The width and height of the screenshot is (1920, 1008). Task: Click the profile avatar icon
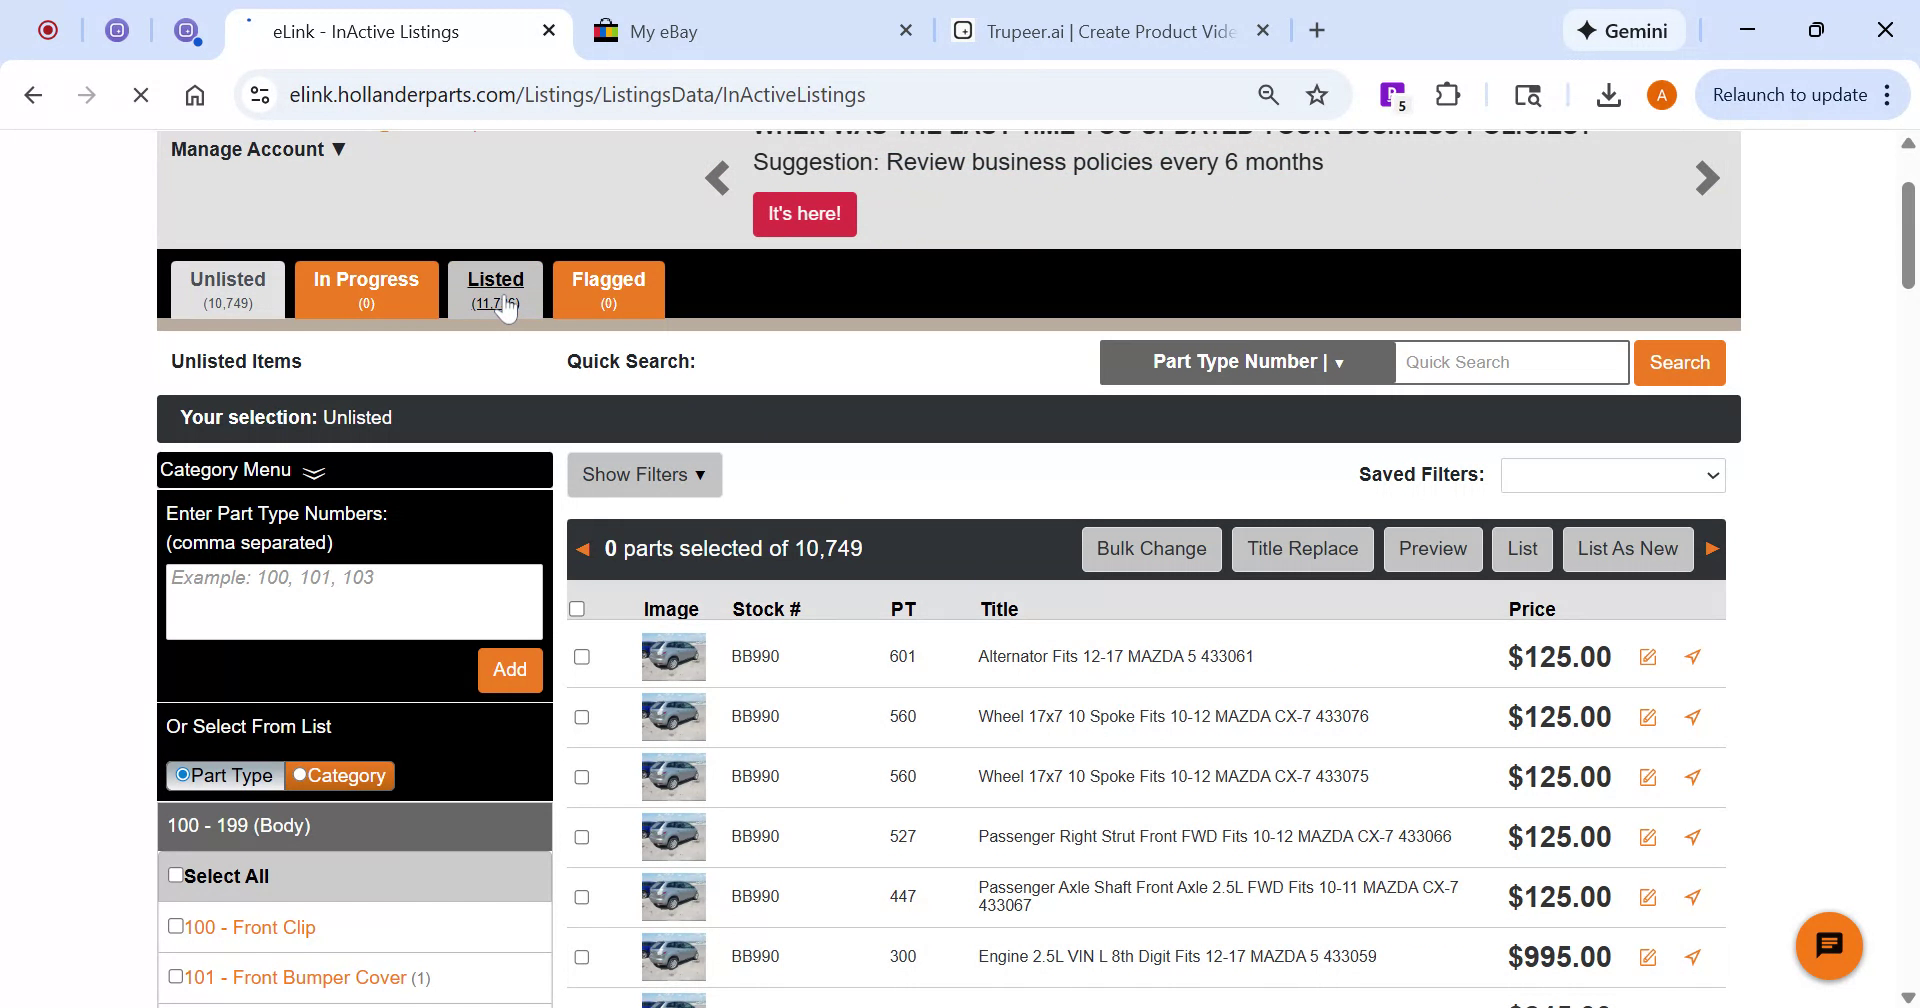tap(1661, 94)
